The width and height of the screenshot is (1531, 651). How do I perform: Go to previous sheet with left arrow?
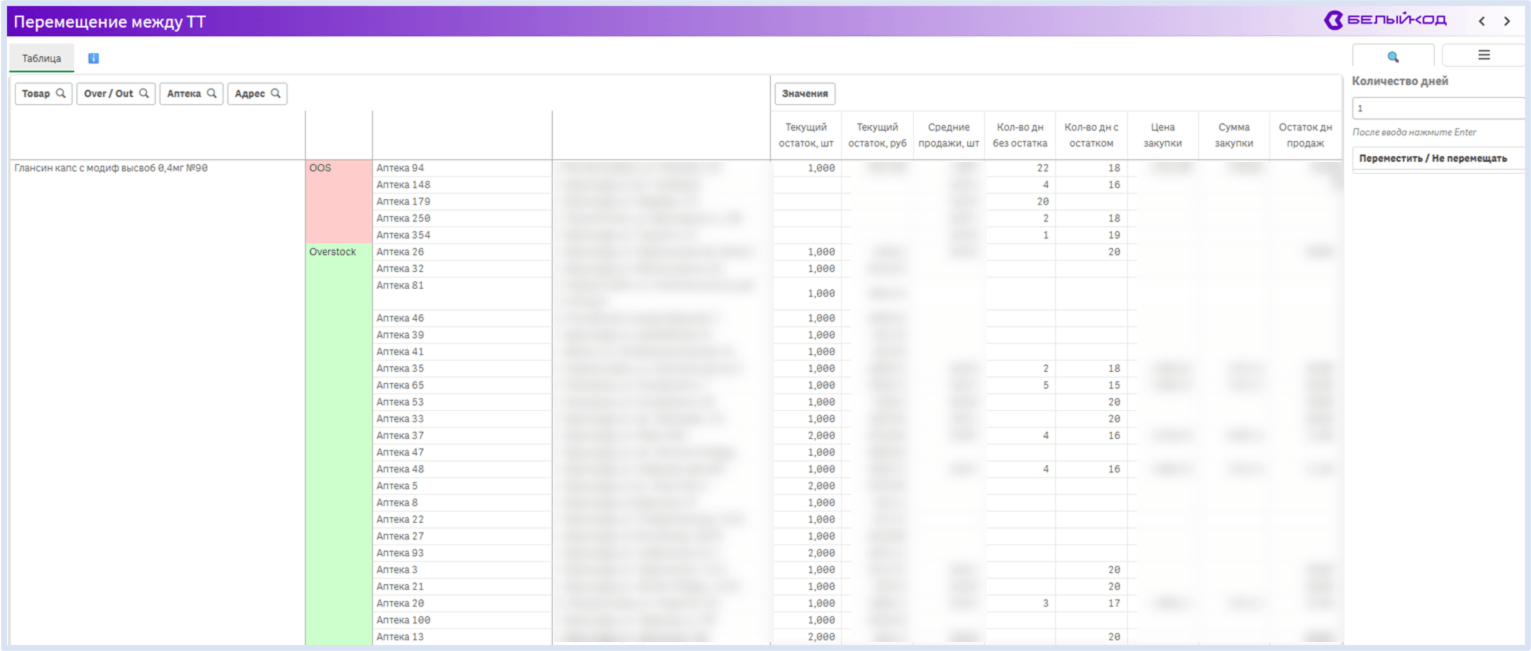click(1482, 21)
